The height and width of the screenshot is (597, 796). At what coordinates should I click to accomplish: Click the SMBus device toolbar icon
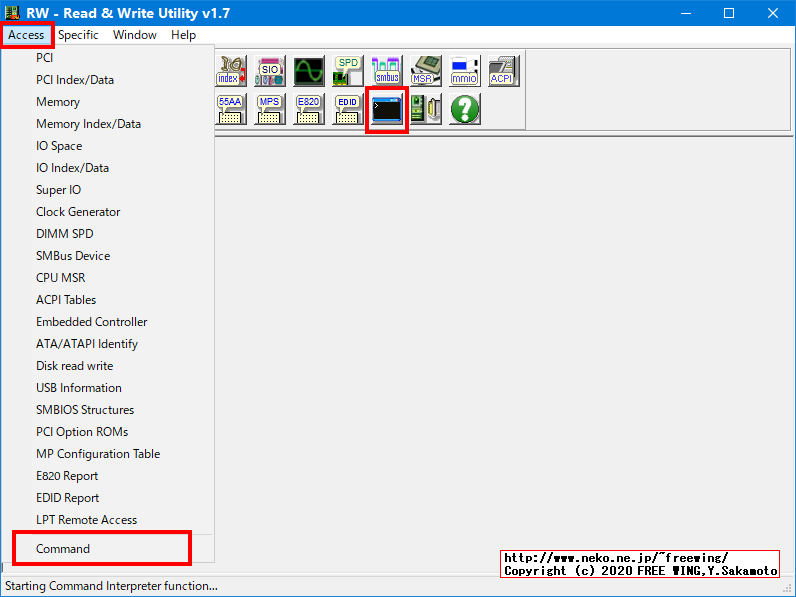point(387,71)
